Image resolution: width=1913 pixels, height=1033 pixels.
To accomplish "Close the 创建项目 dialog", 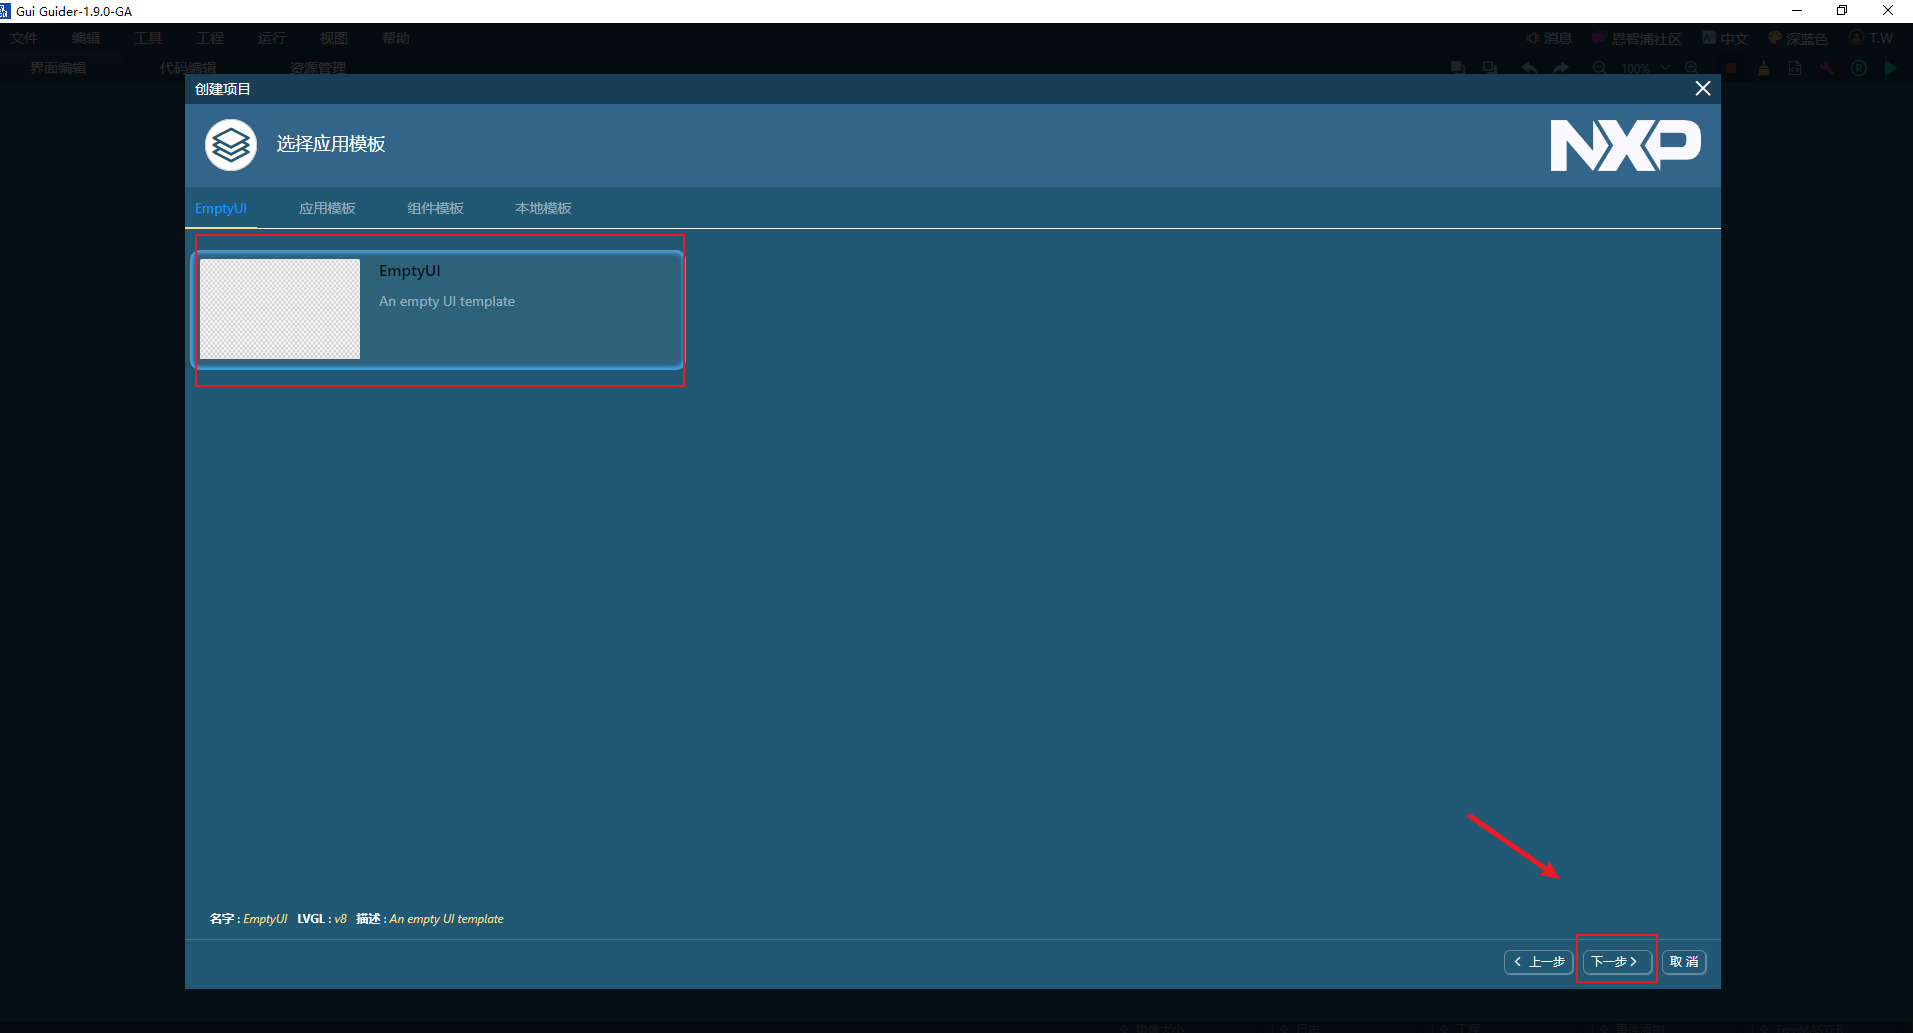I will (x=1702, y=89).
